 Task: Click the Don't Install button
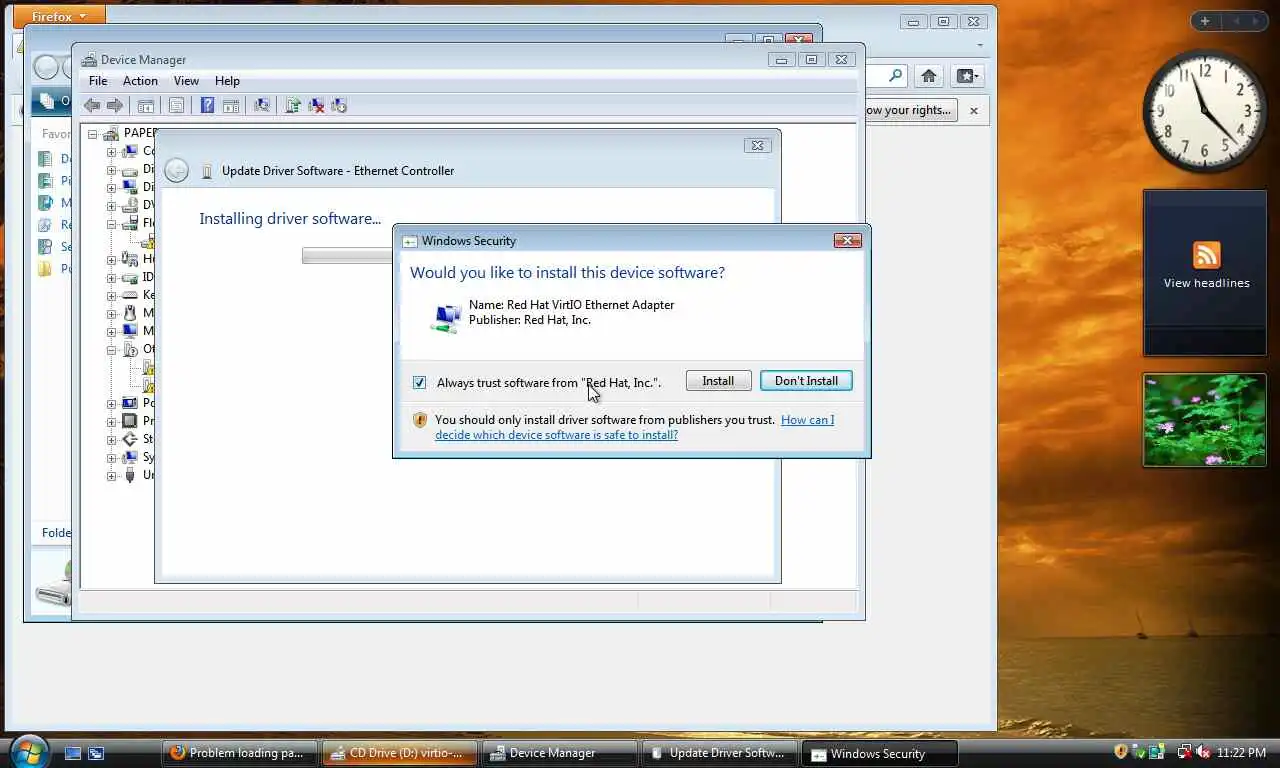tap(806, 381)
